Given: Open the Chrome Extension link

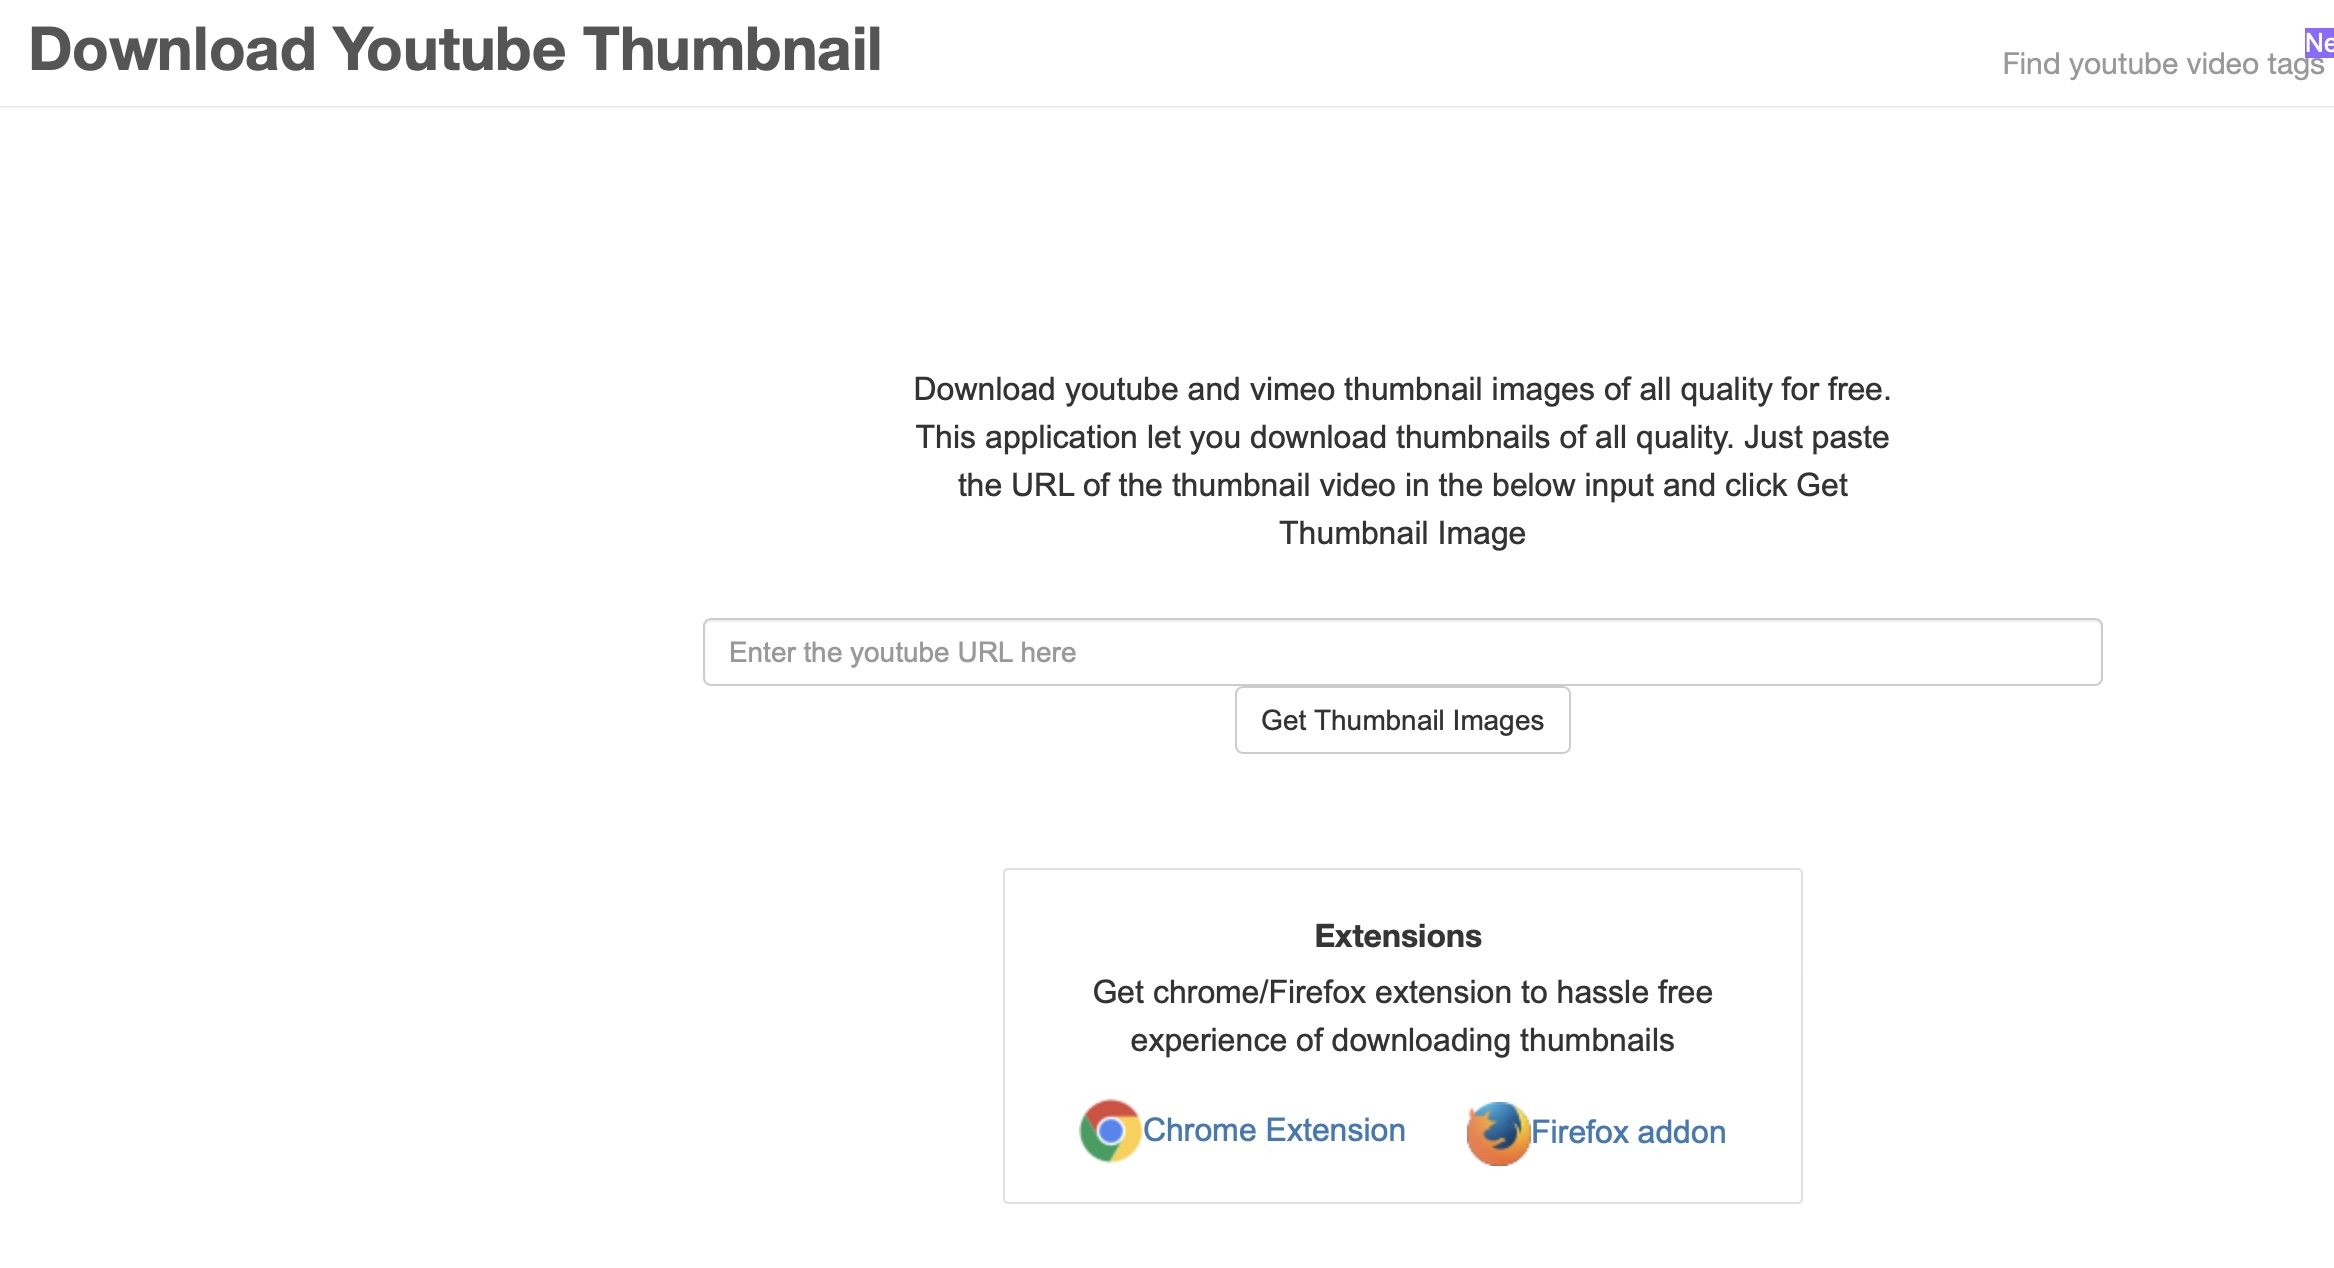Looking at the screenshot, I should tap(1274, 1130).
